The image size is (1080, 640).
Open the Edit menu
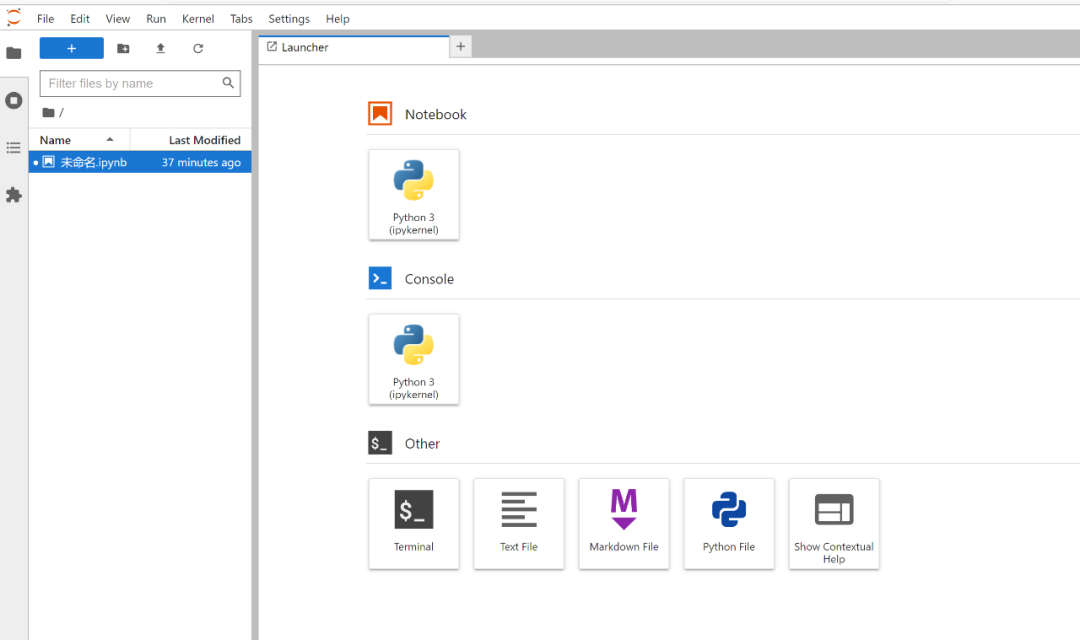[x=80, y=19]
